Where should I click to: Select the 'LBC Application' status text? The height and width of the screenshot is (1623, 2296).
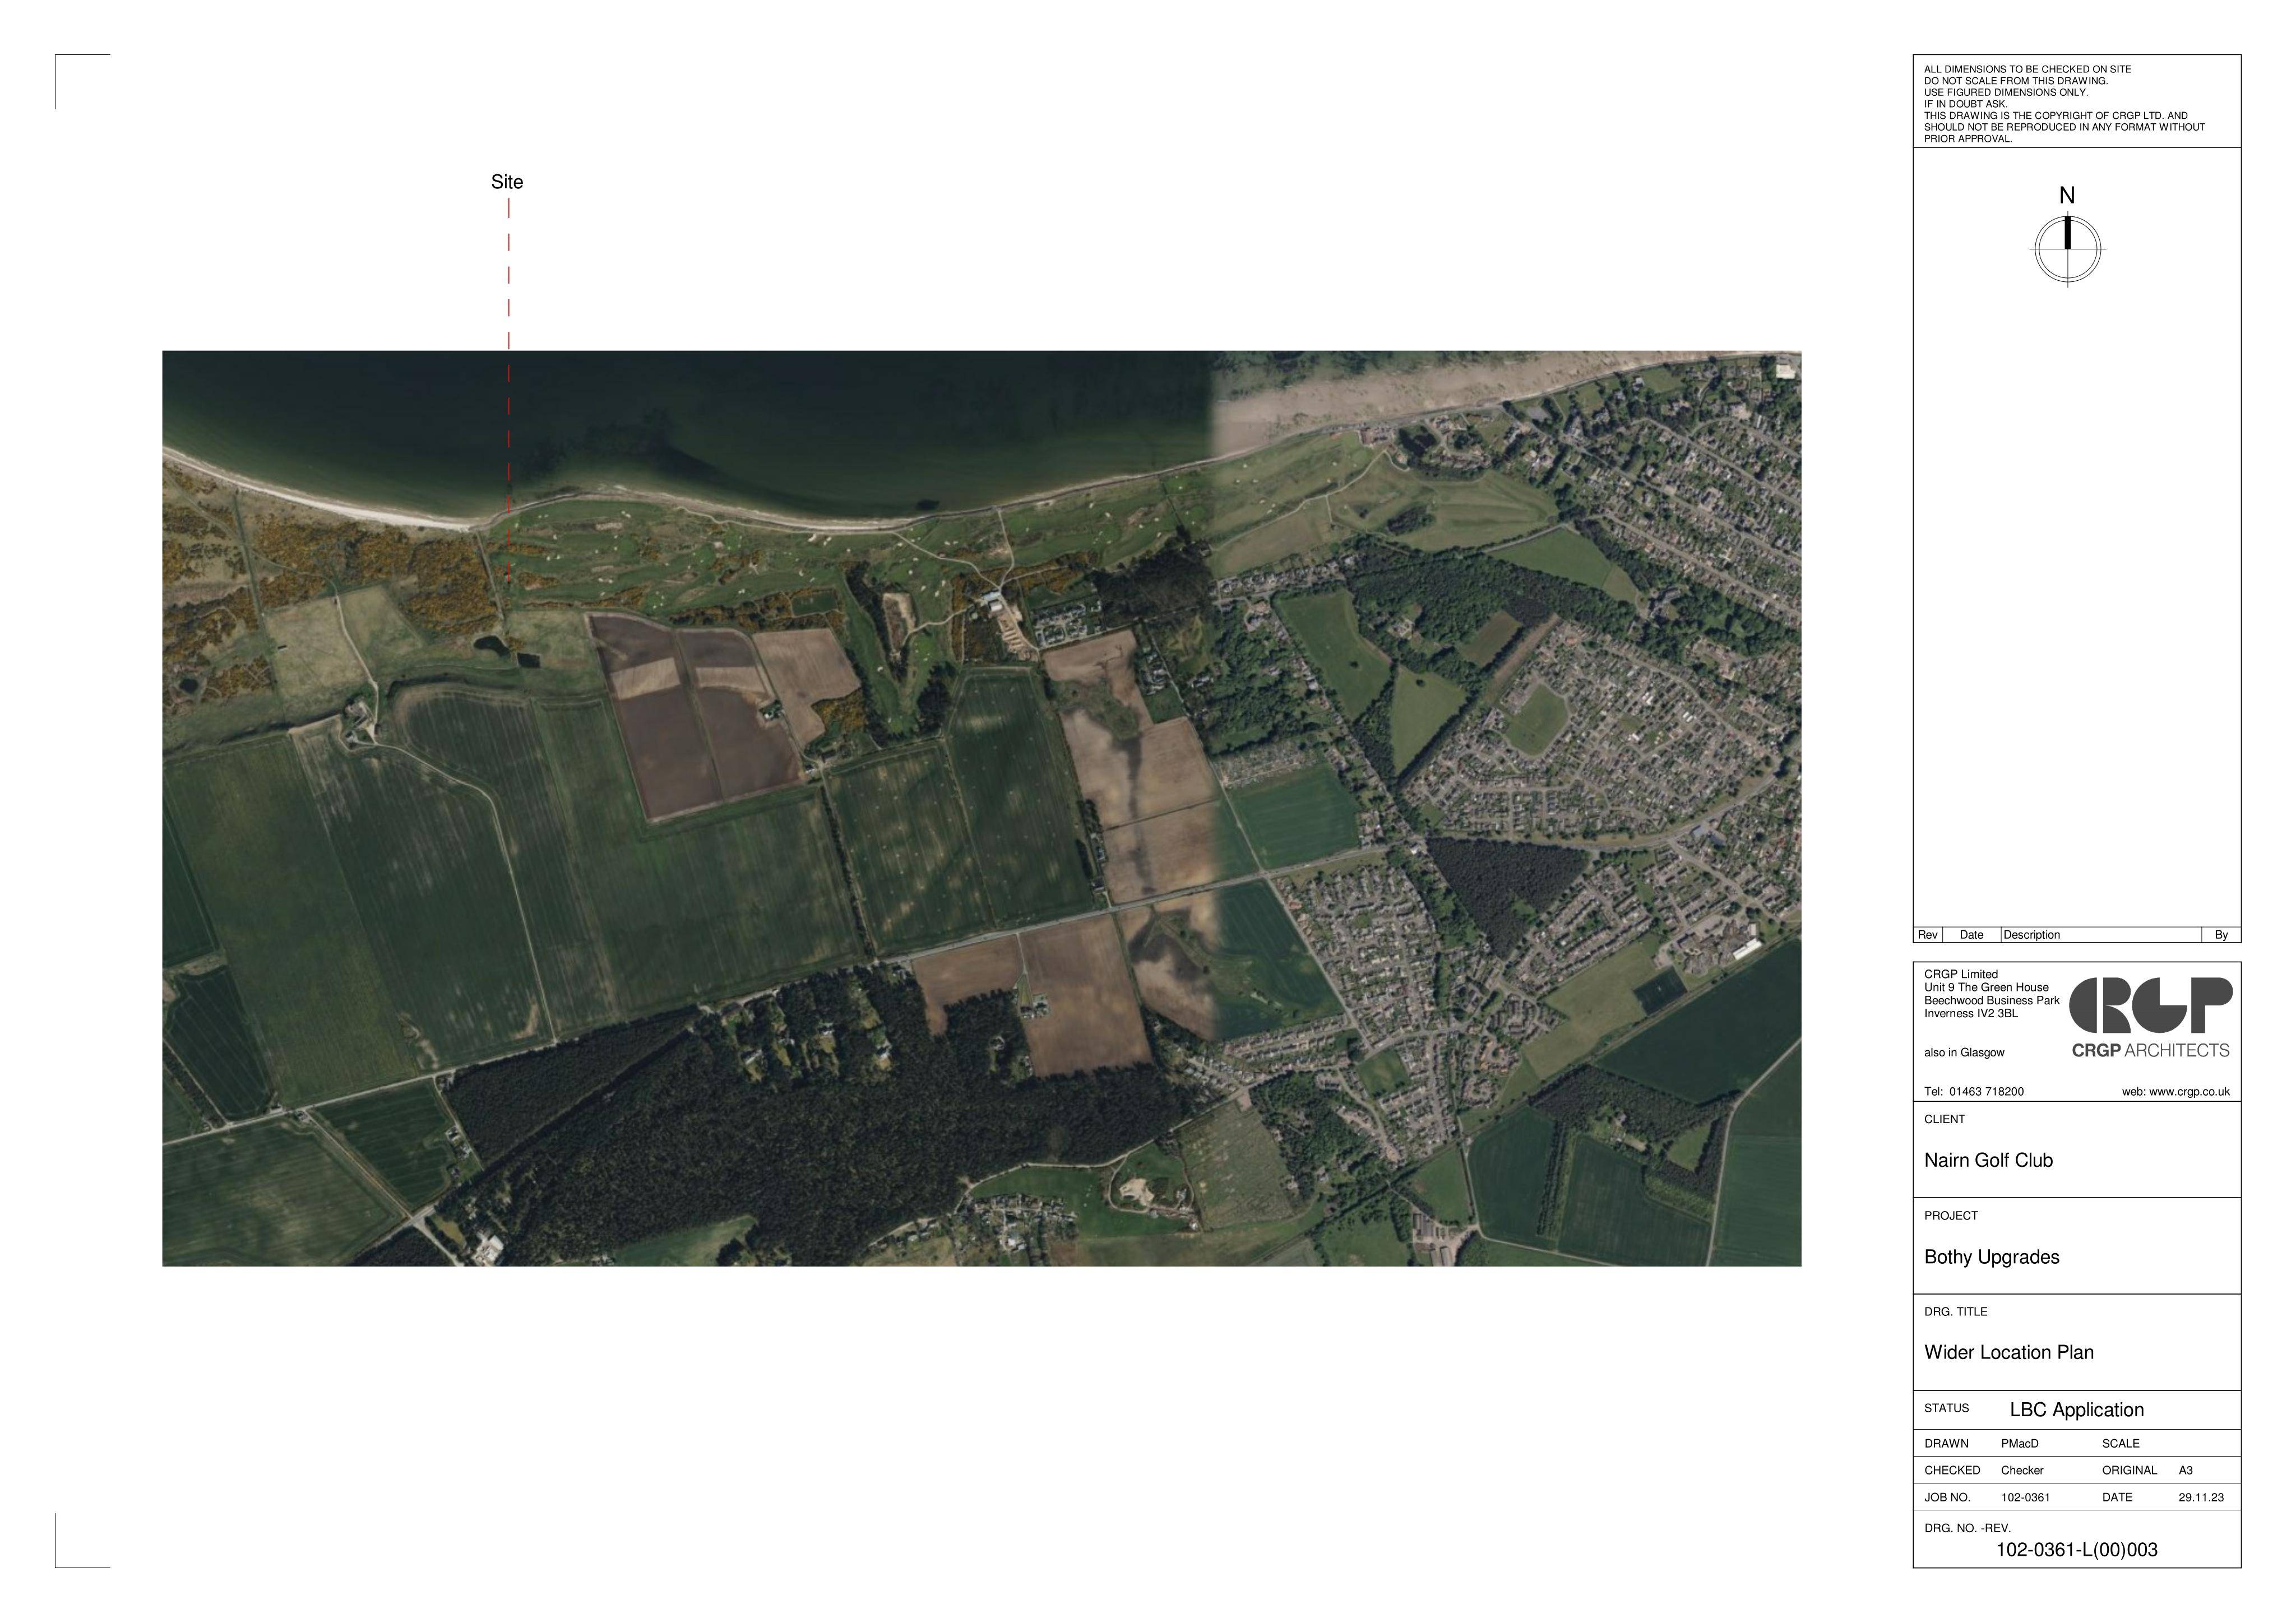pyautogui.click(x=2076, y=1410)
